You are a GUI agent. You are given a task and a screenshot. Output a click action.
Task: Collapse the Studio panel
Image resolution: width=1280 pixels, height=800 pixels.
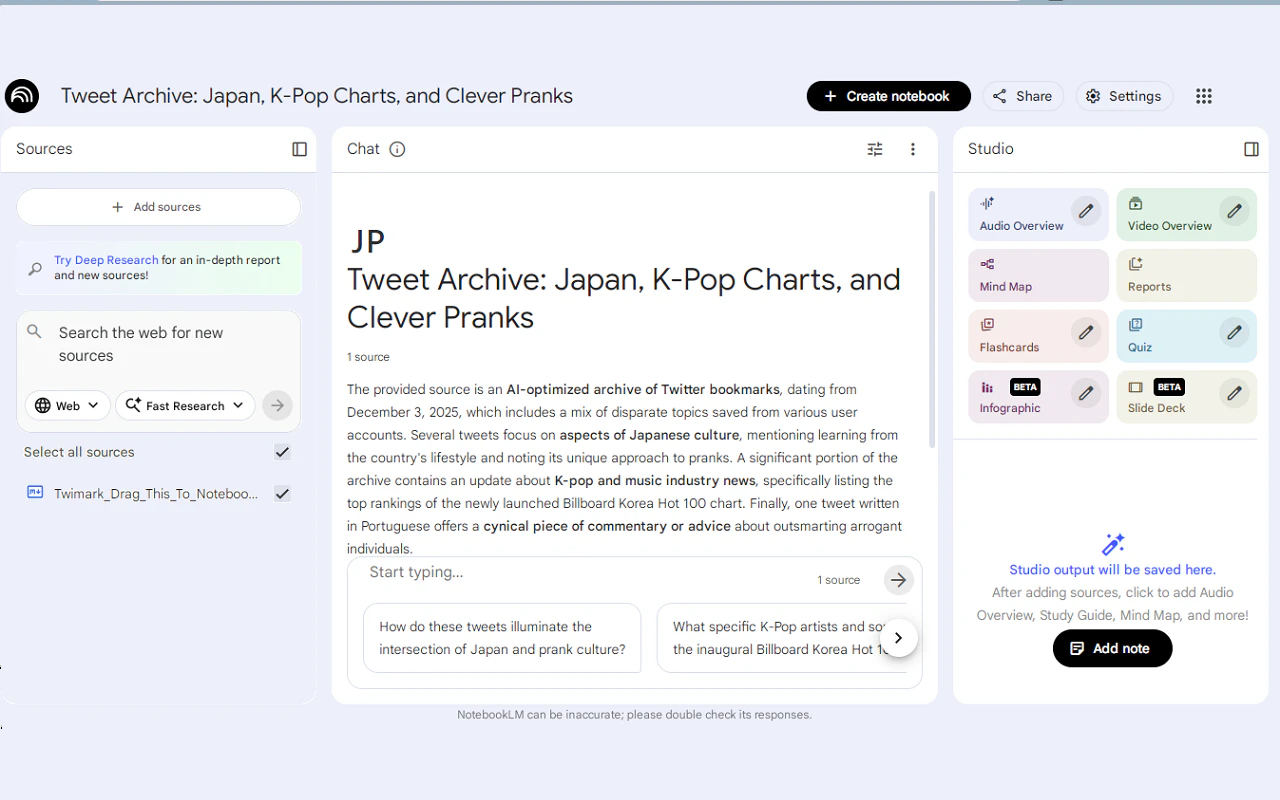click(1251, 149)
